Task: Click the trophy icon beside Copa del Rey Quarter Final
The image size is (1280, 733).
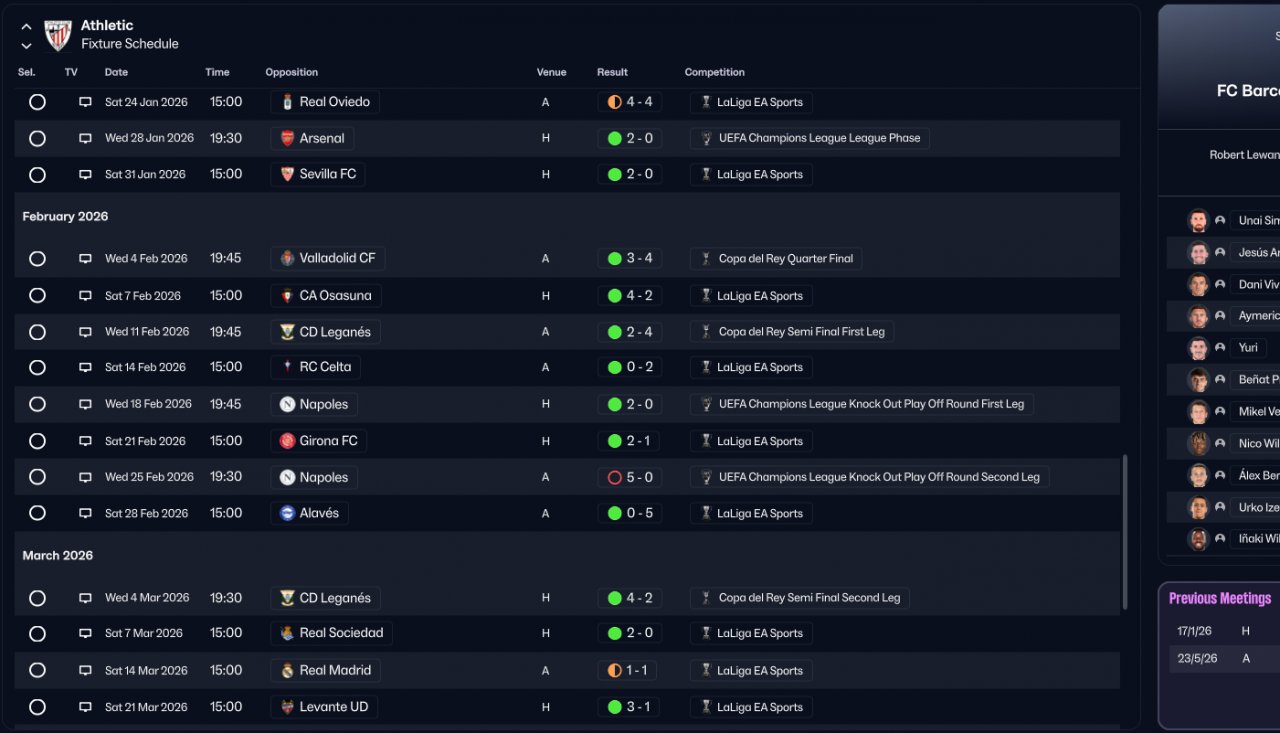Action: 706,258
